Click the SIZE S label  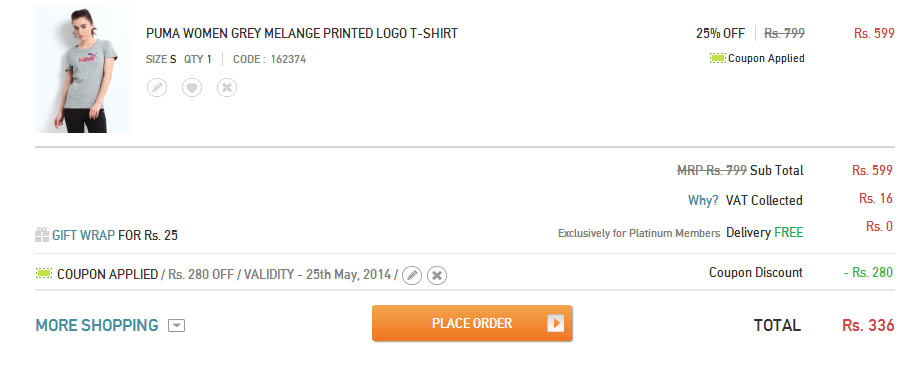point(161,59)
